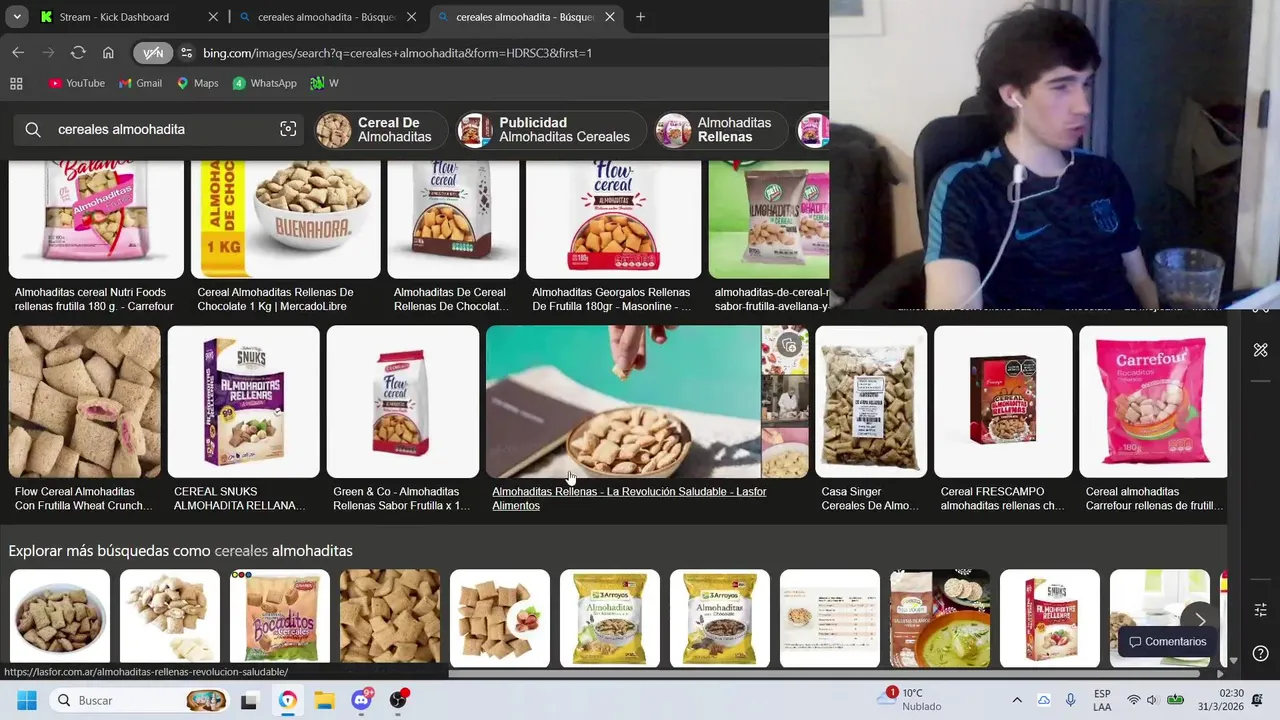Image resolution: width=1280 pixels, height=720 pixels.
Task: Open the browser icon on the taskbar
Action: point(287,701)
